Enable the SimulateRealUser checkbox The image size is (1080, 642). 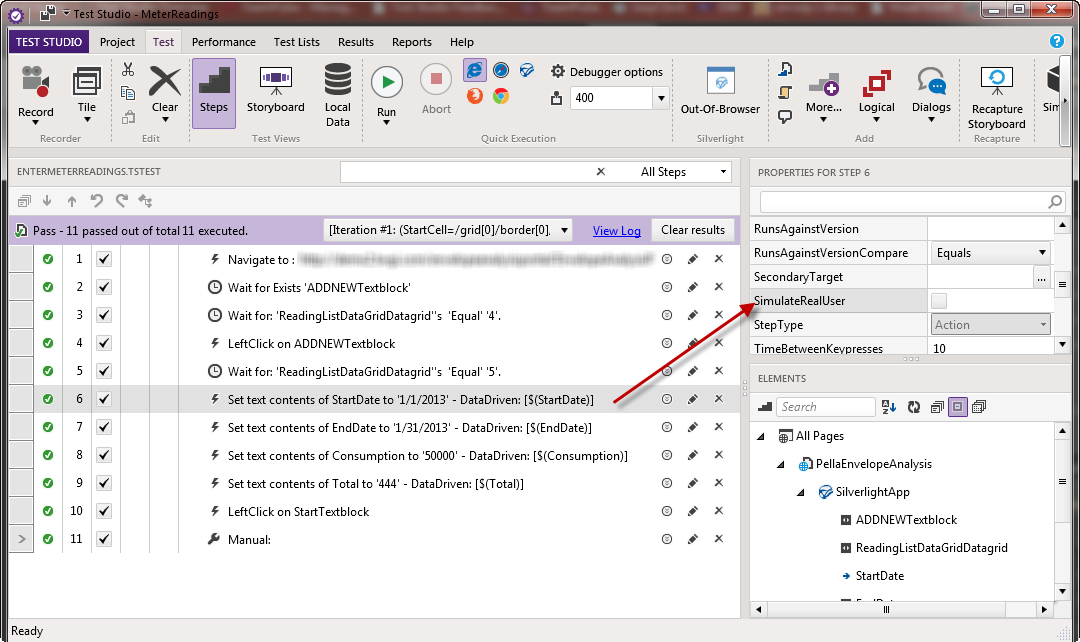tap(939, 301)
